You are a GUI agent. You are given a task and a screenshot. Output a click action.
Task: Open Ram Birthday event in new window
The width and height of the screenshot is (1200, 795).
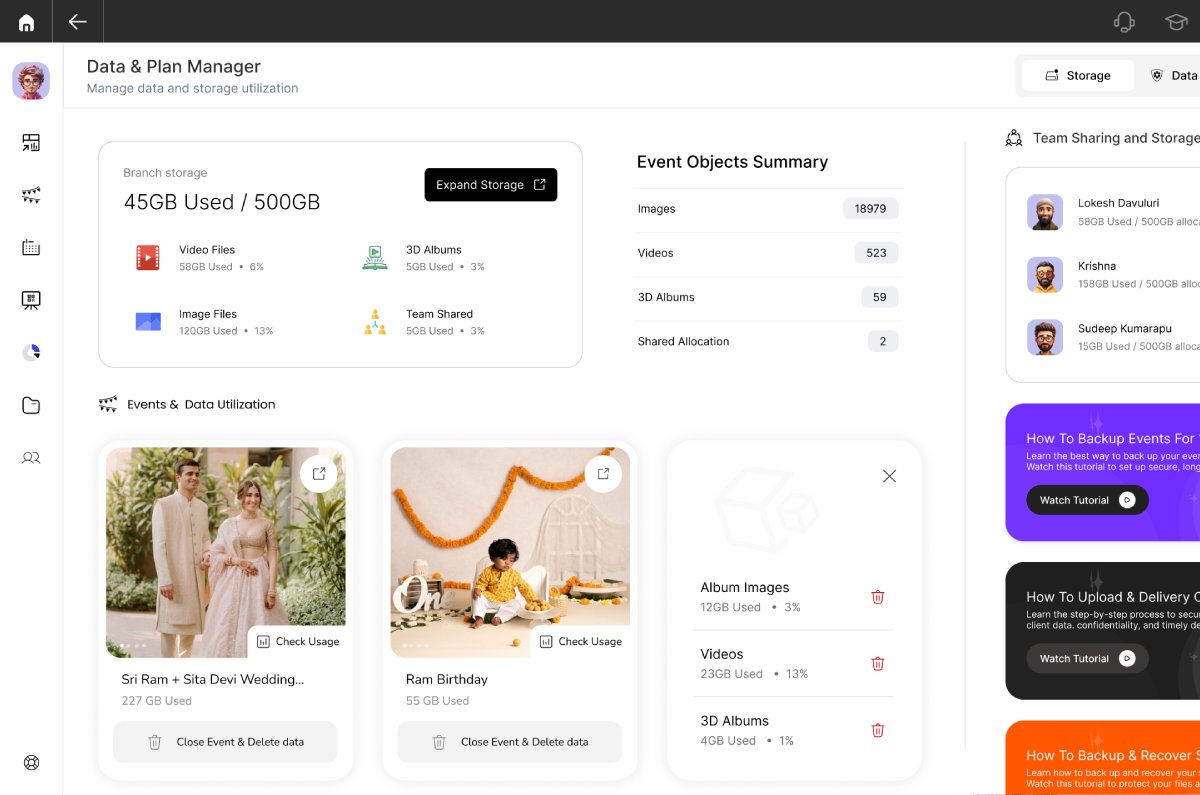(603, 474)
